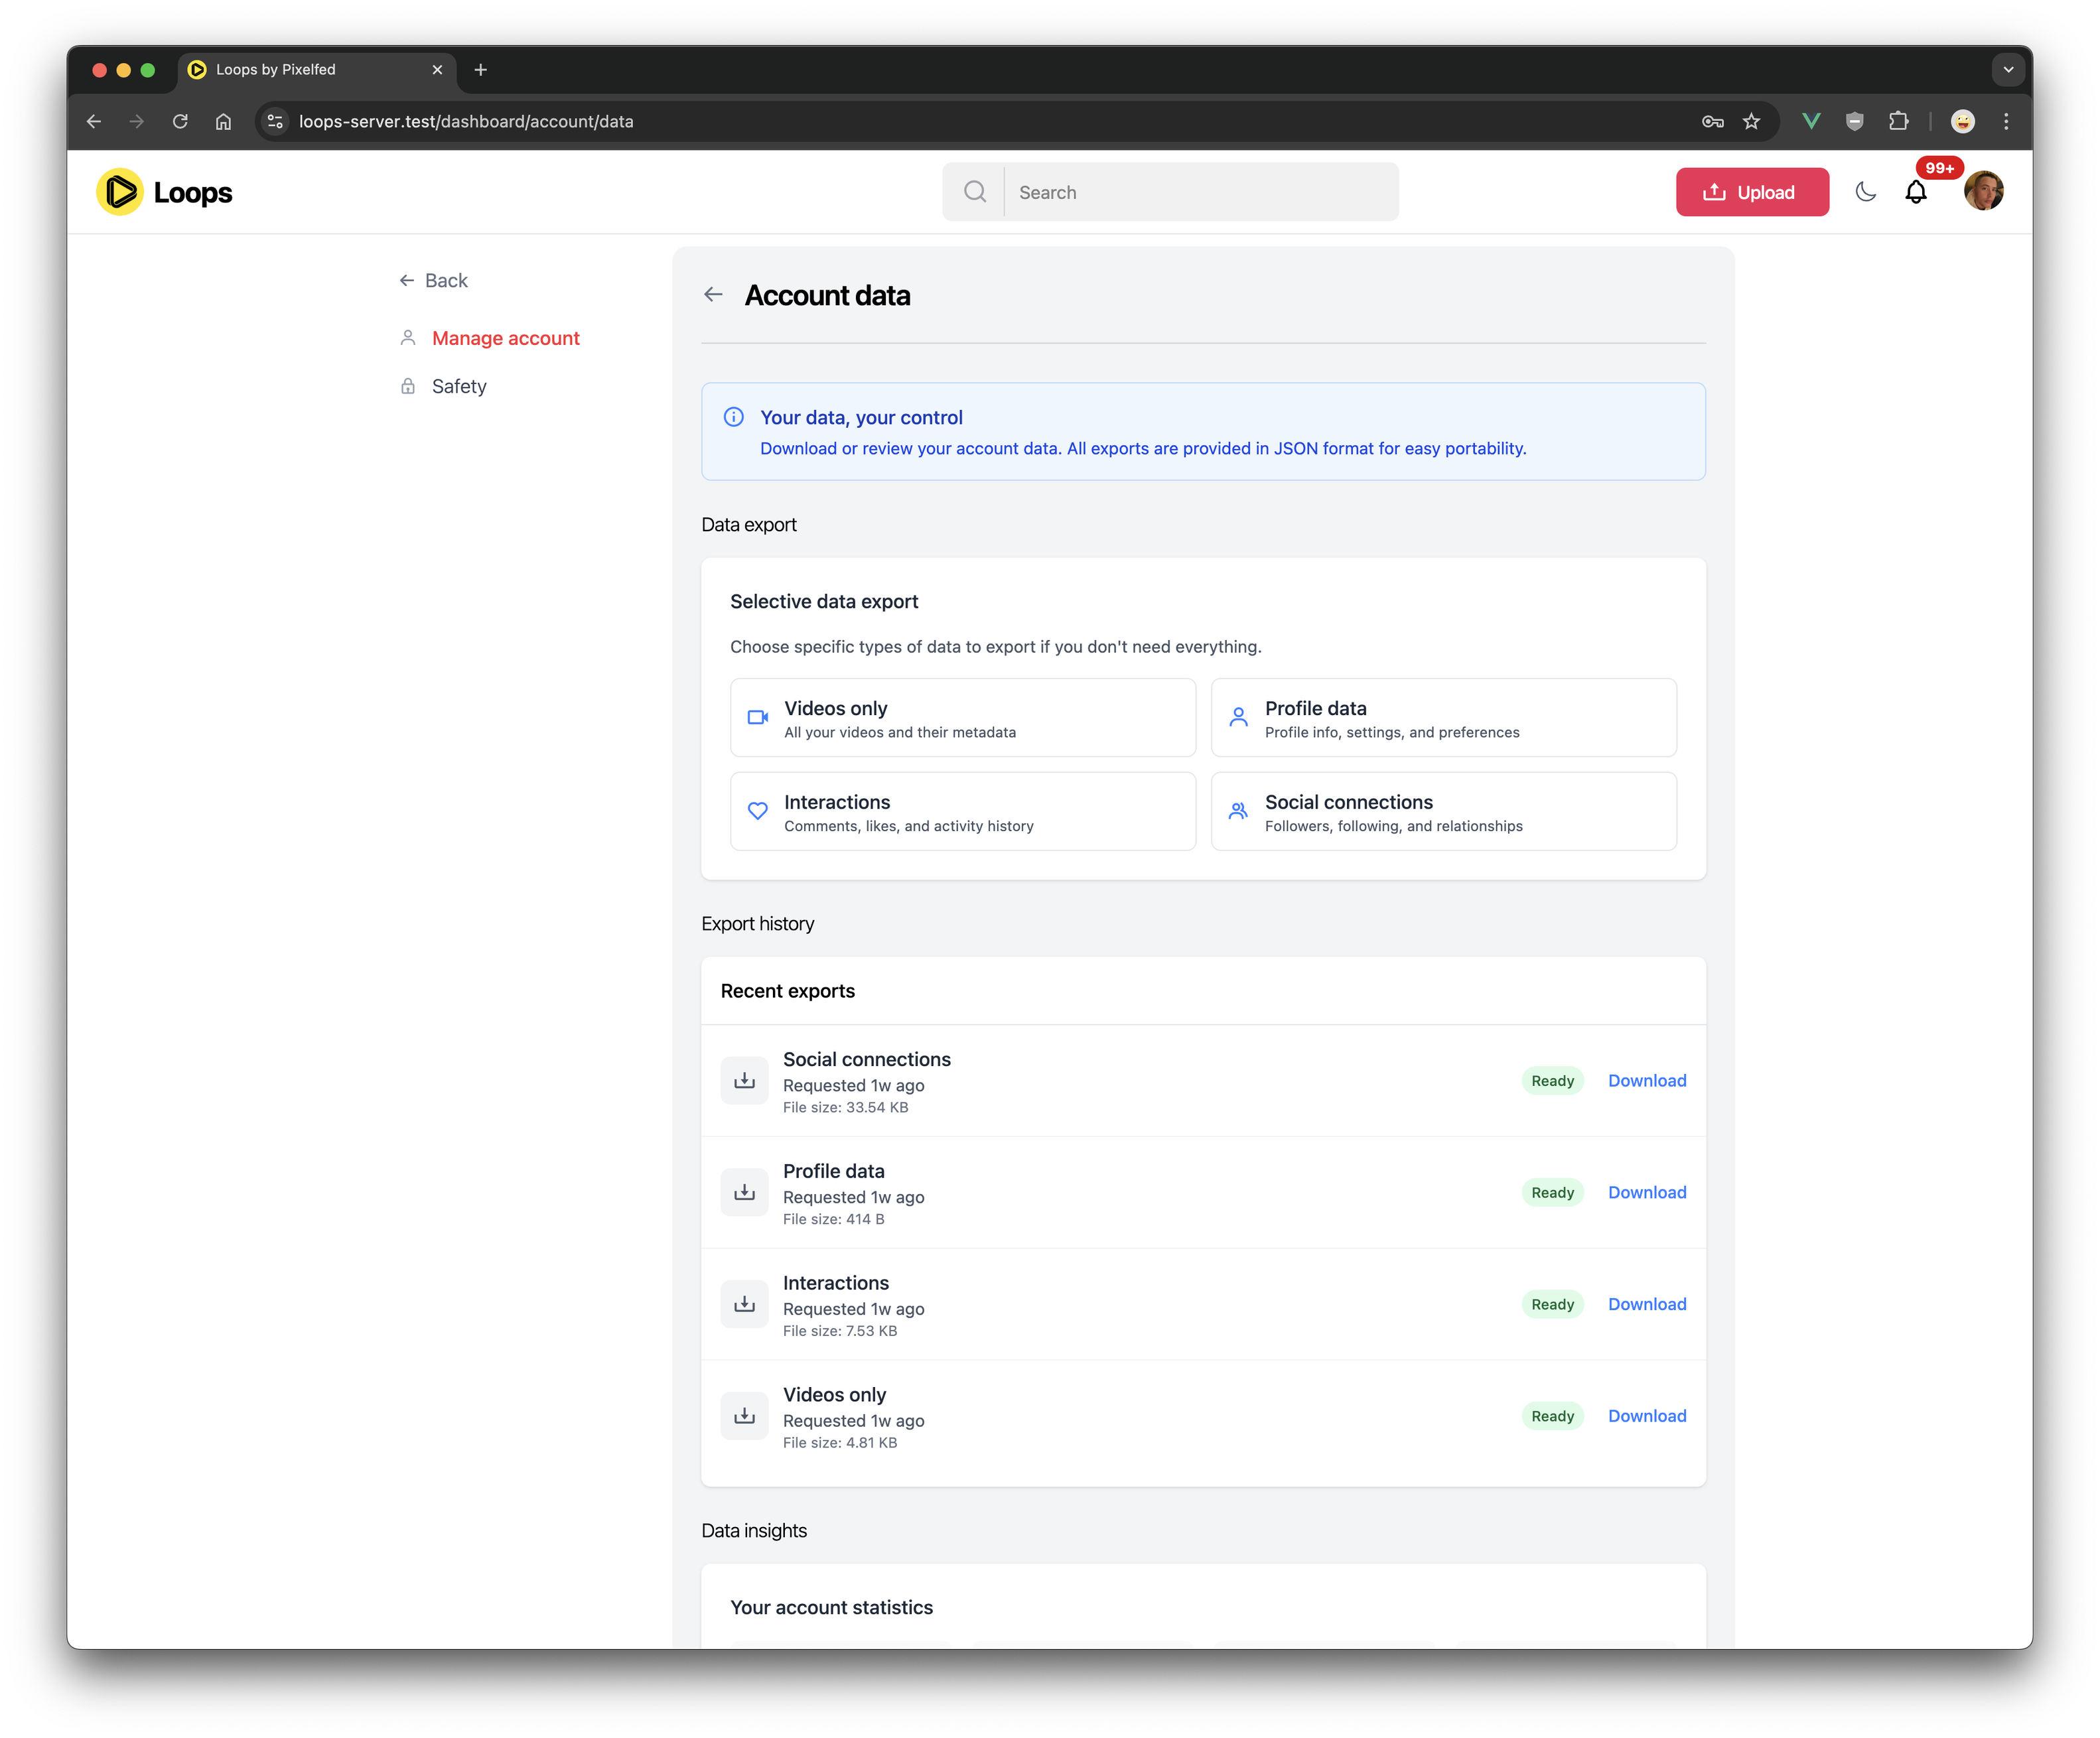
Task: Click the video camera icon
Action: coord(758,718)
